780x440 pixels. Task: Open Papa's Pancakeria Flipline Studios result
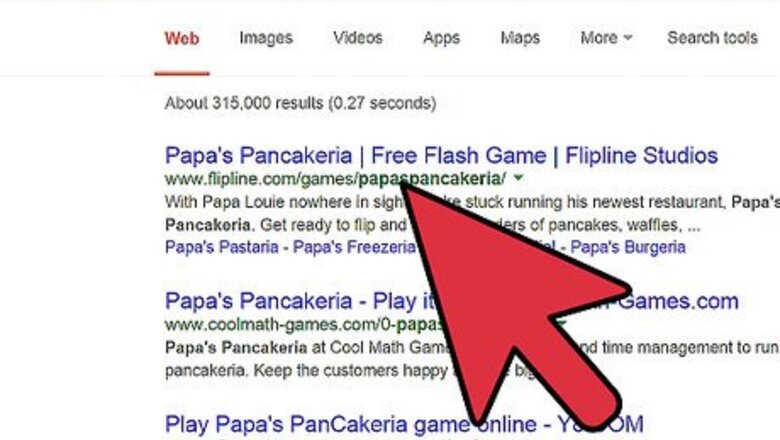[x=441, y=156]
